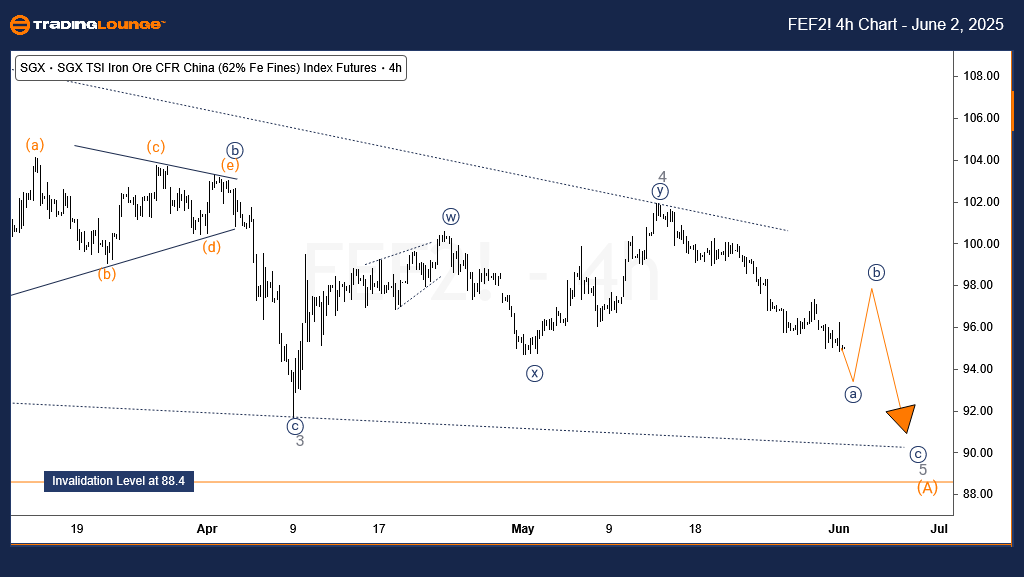Click the SGX TSI Iron Ore symbol legend
This screenshot has height=577, width=1024.
click(x=212, y=68)
